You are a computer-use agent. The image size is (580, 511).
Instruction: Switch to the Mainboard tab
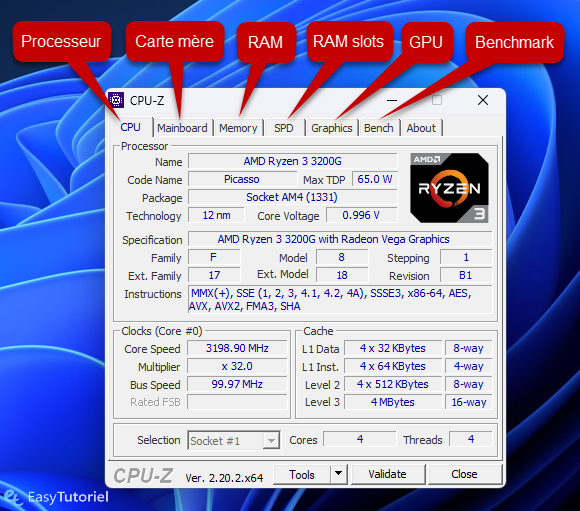[182, 128]
